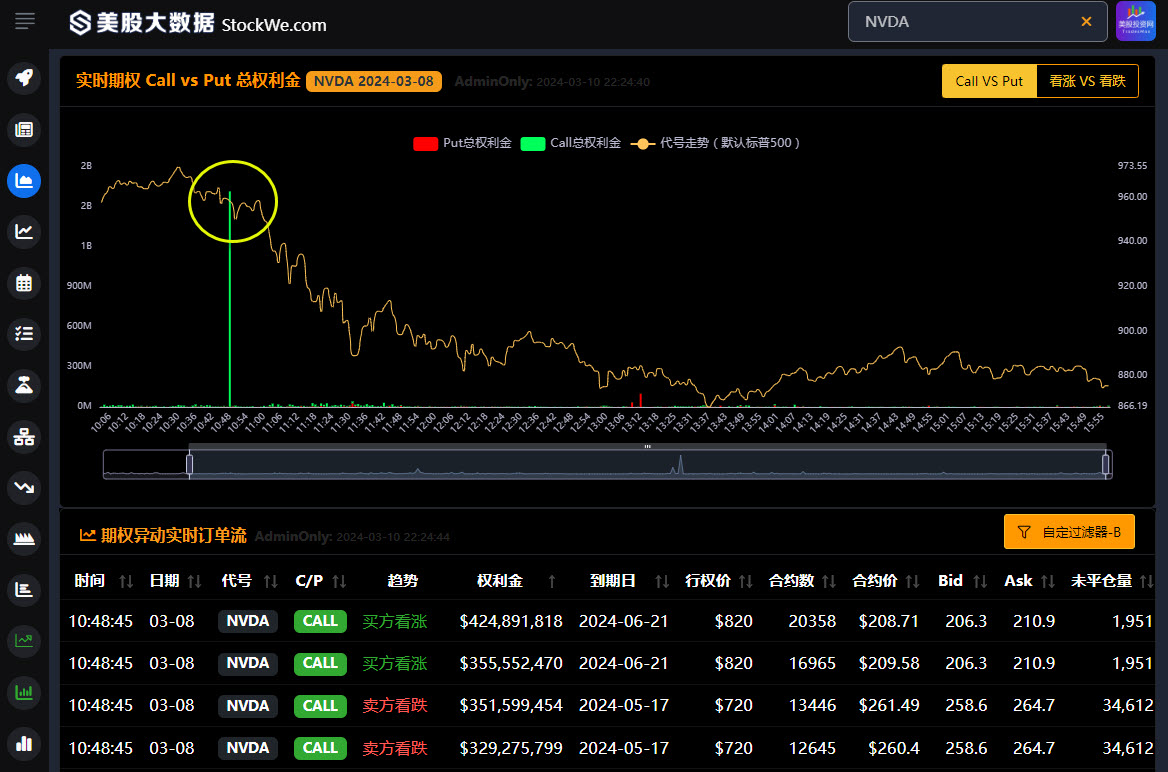1168x772 pixels.
Task: Open the calendar sidebar icon
Action: [24, 283]
